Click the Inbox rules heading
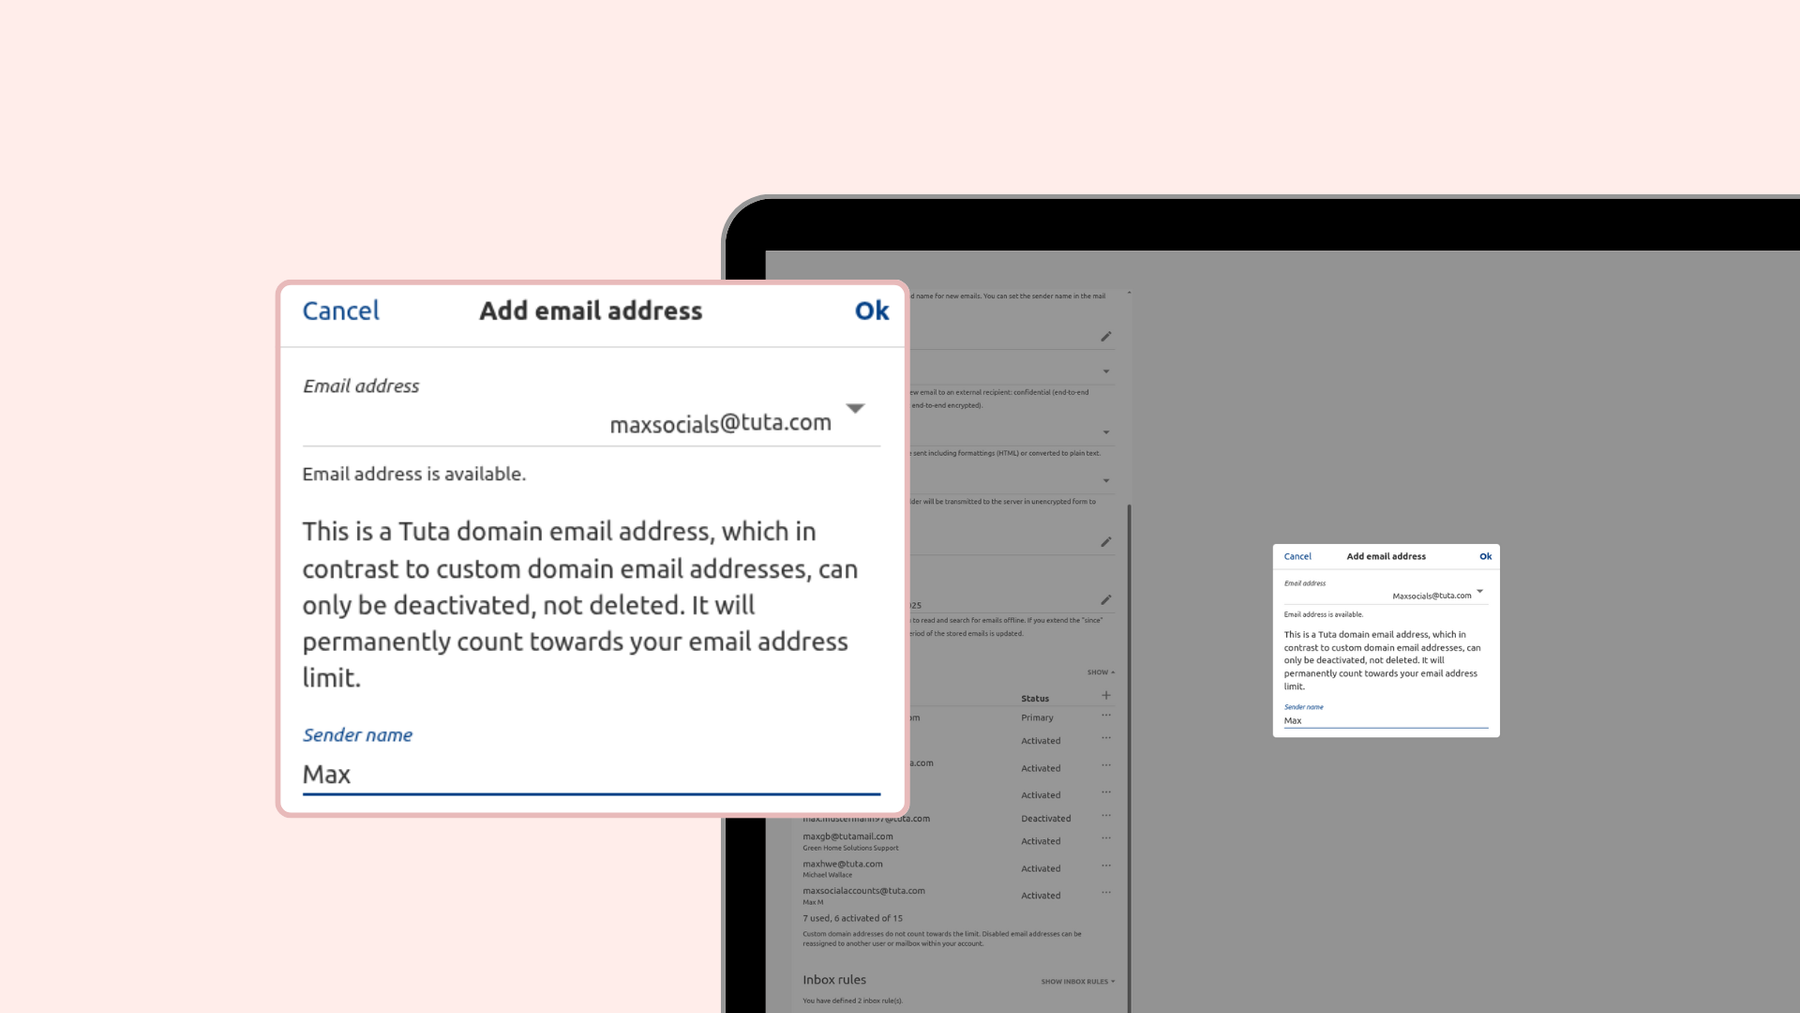 [x=834, y=980]
